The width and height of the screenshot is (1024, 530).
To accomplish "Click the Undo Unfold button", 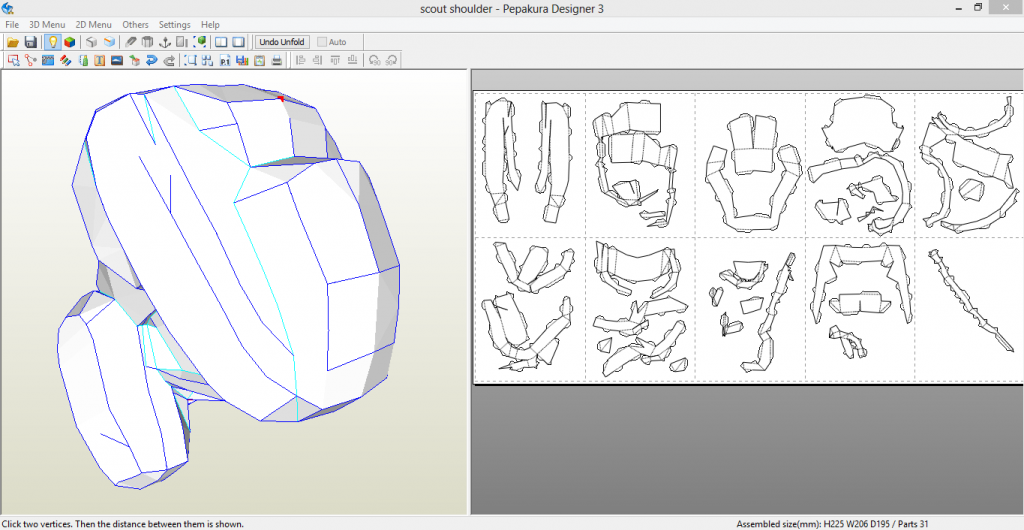I will click(x=282, y=42).
